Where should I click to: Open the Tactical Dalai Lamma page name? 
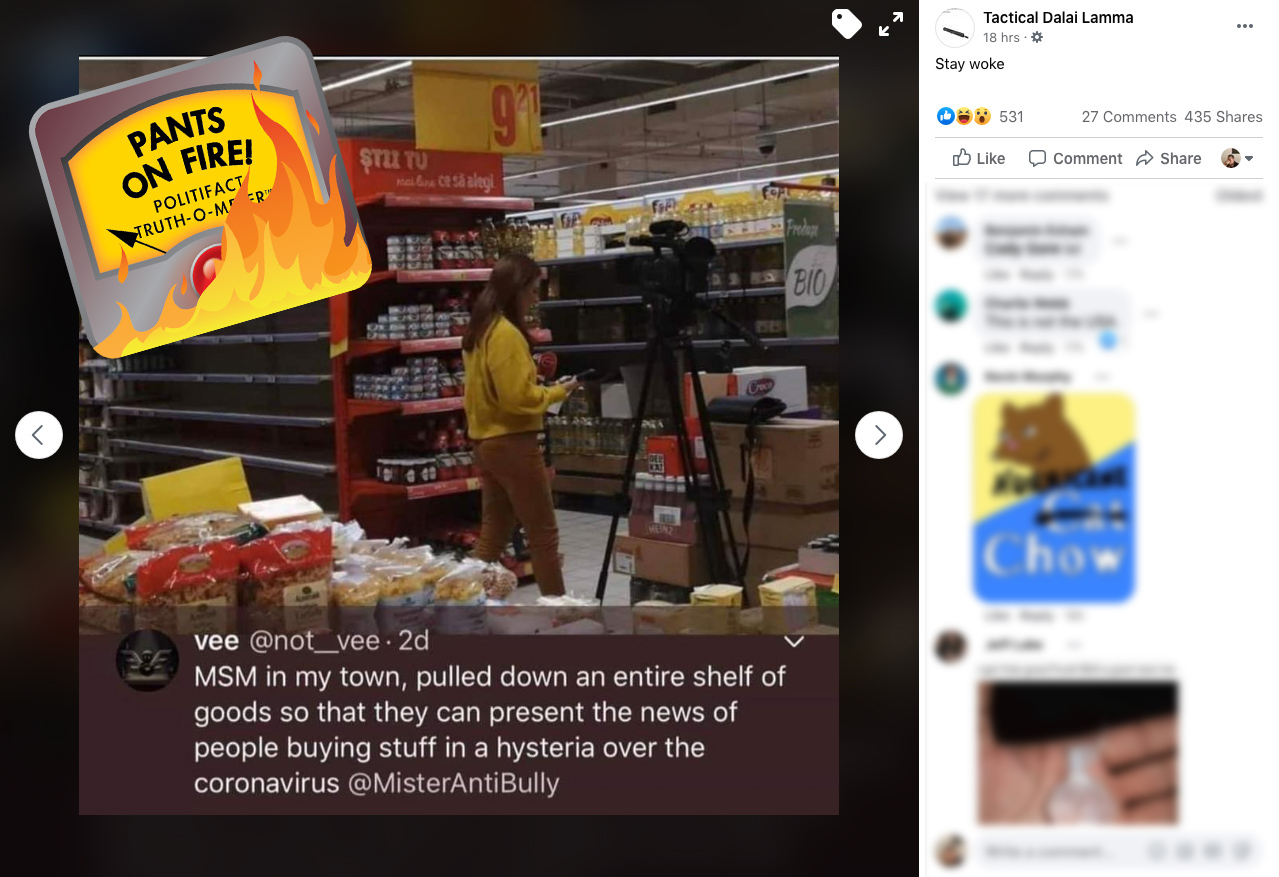pyautogui.click(x=1058, y=17)
